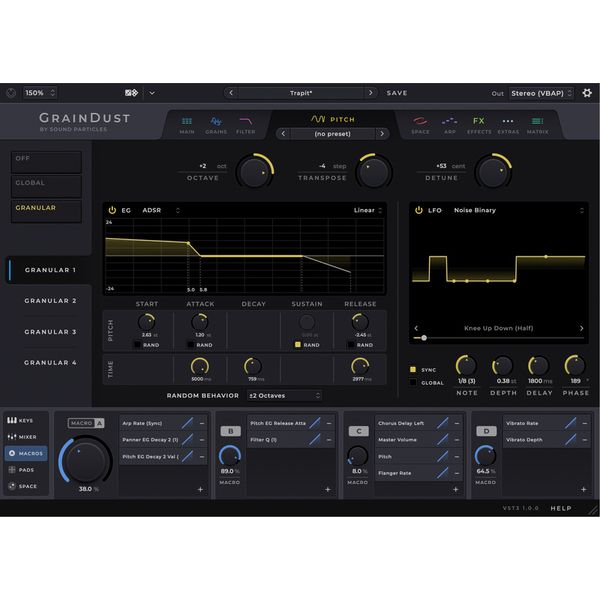Edit curve for Arp Rate (Sync) mapping
Screen dimensions: 600x600
(x=187, y=423)
